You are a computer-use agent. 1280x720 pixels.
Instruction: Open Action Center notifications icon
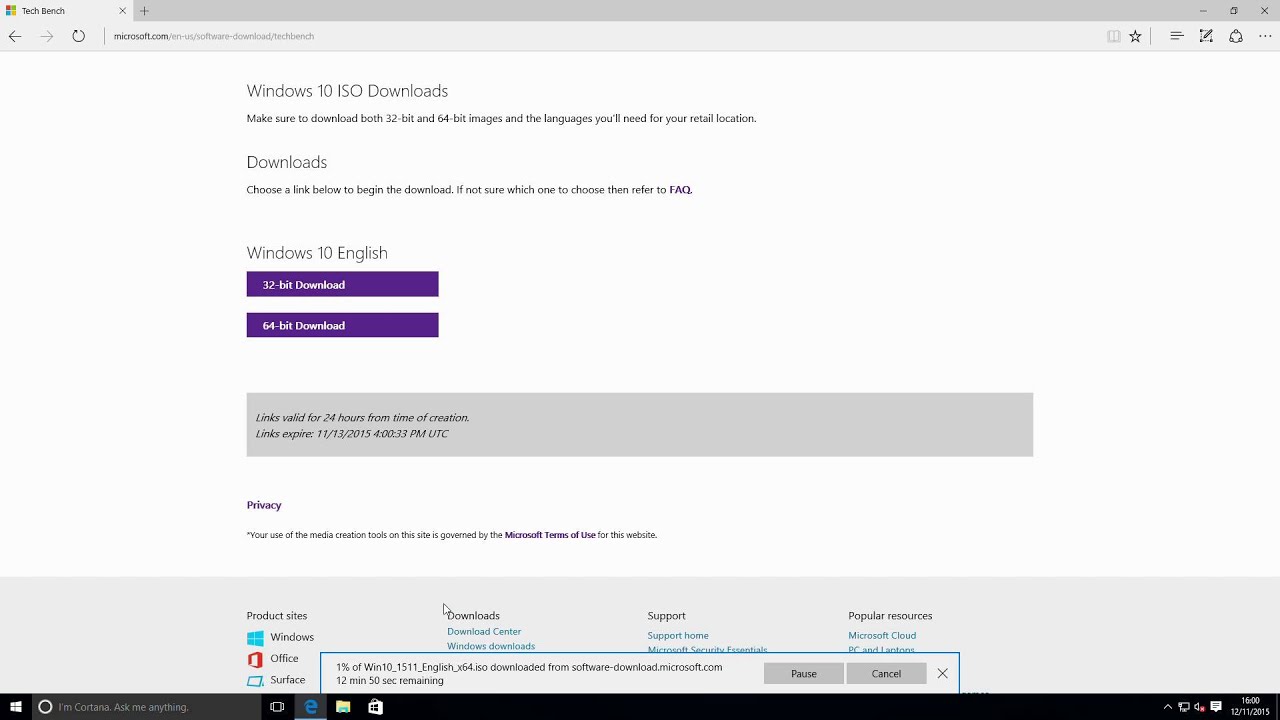[1216, 707]
